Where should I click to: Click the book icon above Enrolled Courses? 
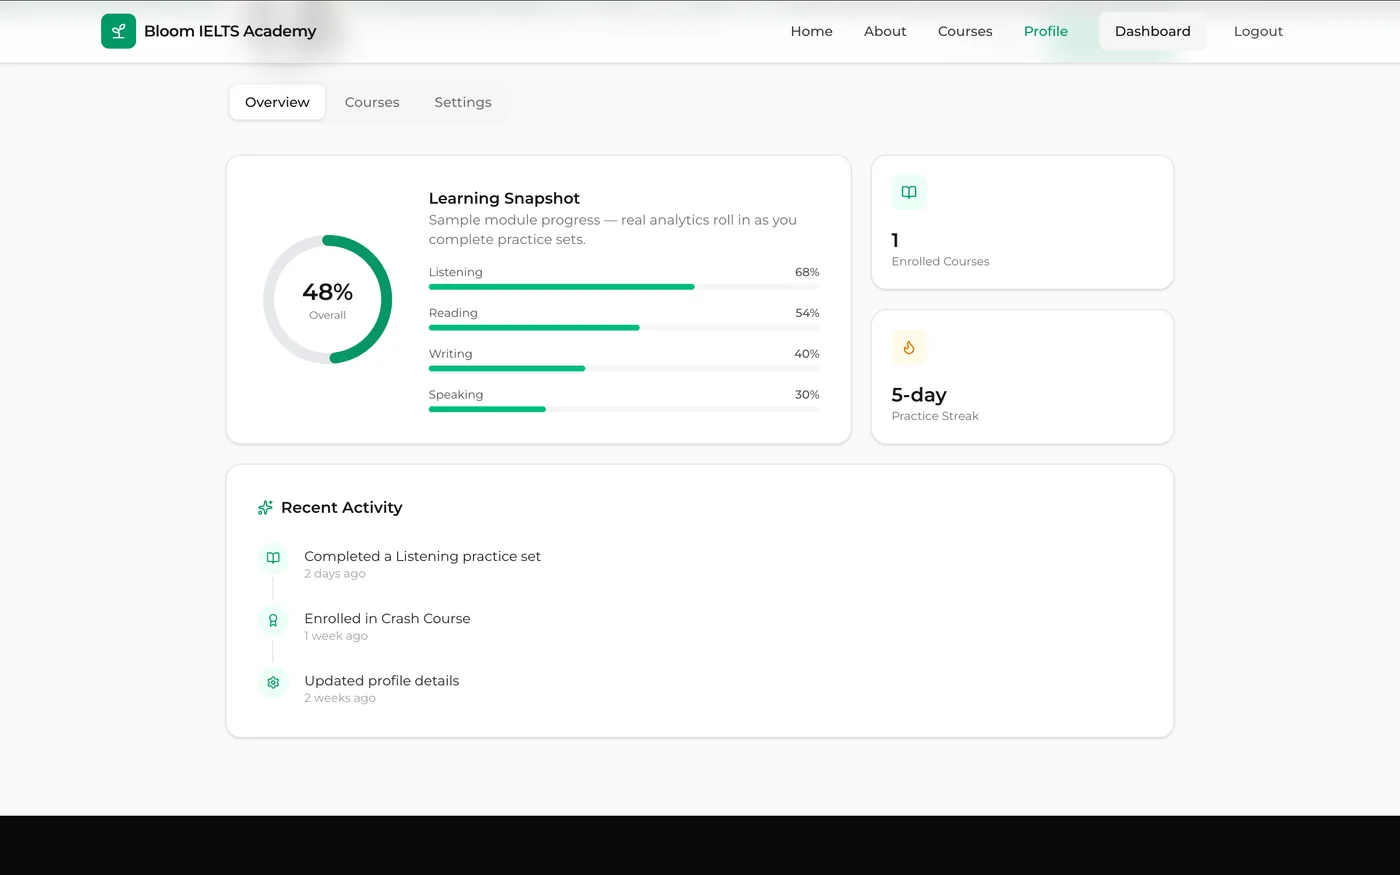pyautogui.click(x=909, y=192)
